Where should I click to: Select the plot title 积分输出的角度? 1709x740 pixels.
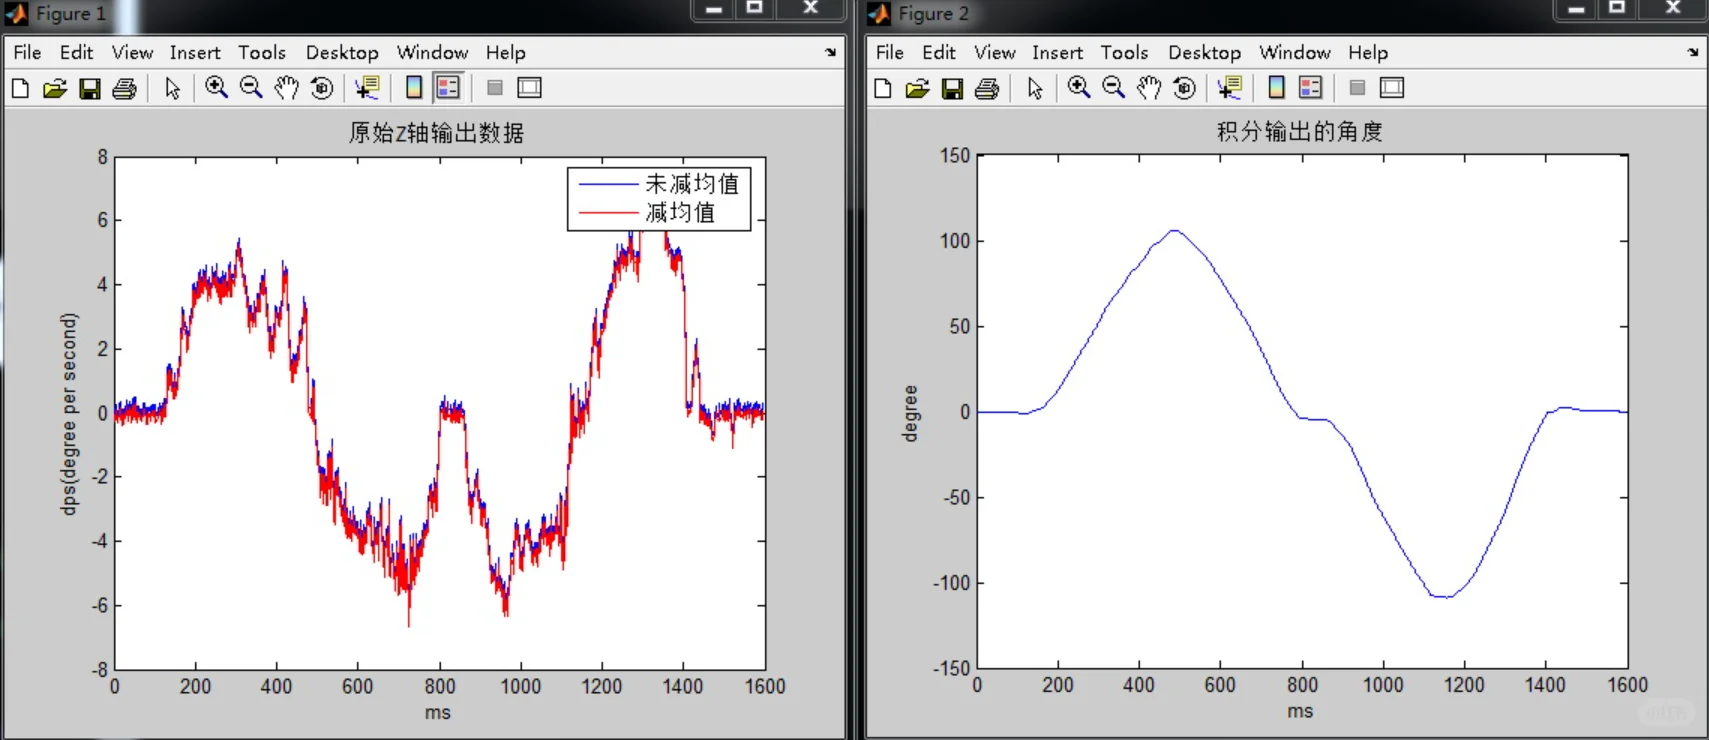pos(1300,132)
